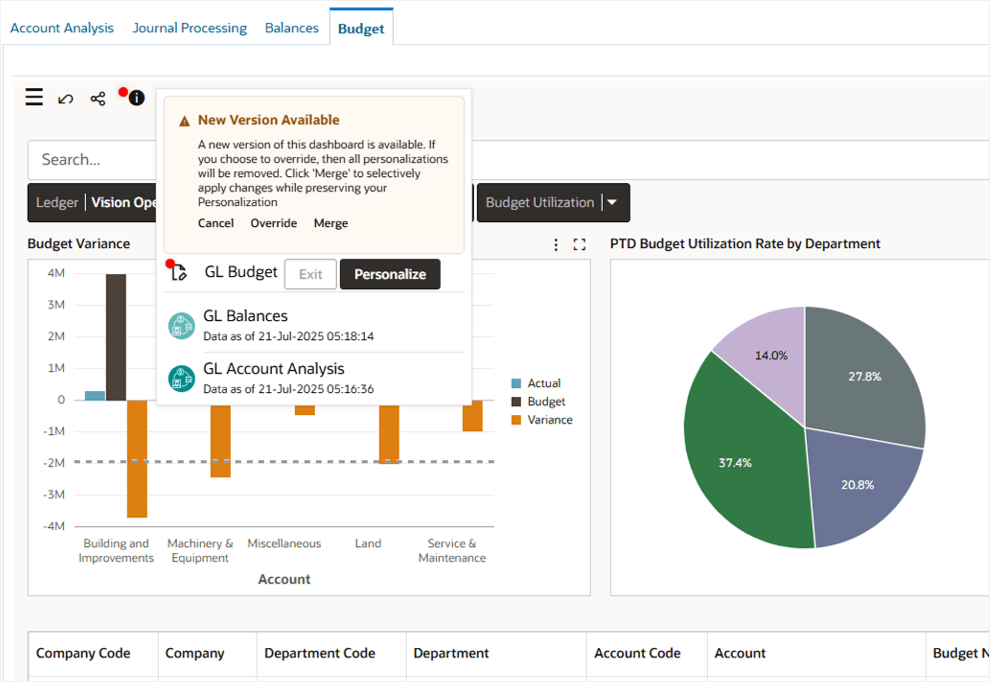The height and width of the screenshot is (682, 990).
Task: Toggle Variance series in chart legend
Action: [x=541, y=420]
